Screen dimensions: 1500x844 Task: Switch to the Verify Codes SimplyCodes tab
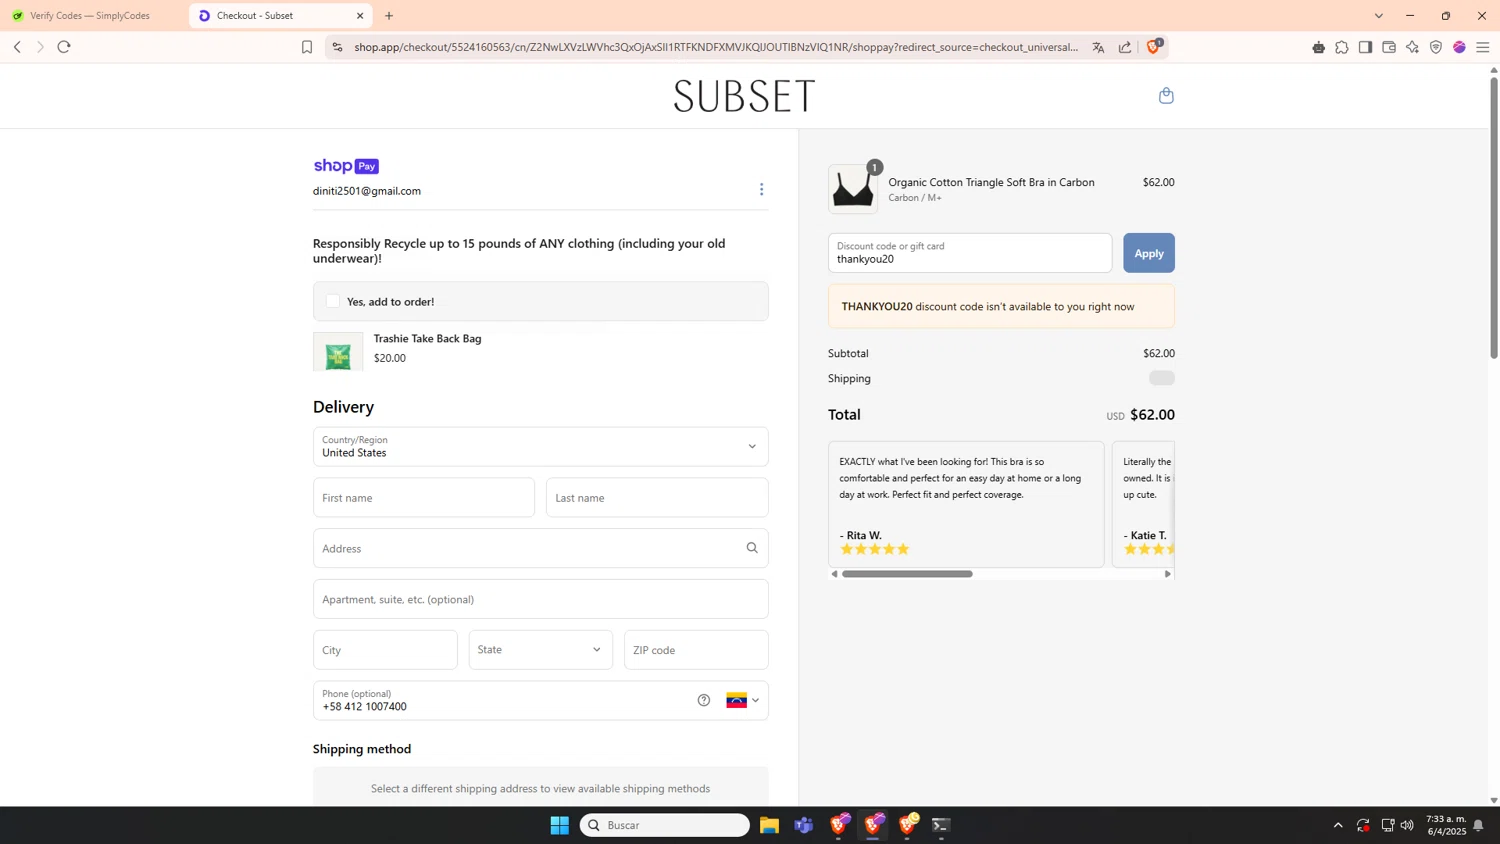click(x=90, y=16)
